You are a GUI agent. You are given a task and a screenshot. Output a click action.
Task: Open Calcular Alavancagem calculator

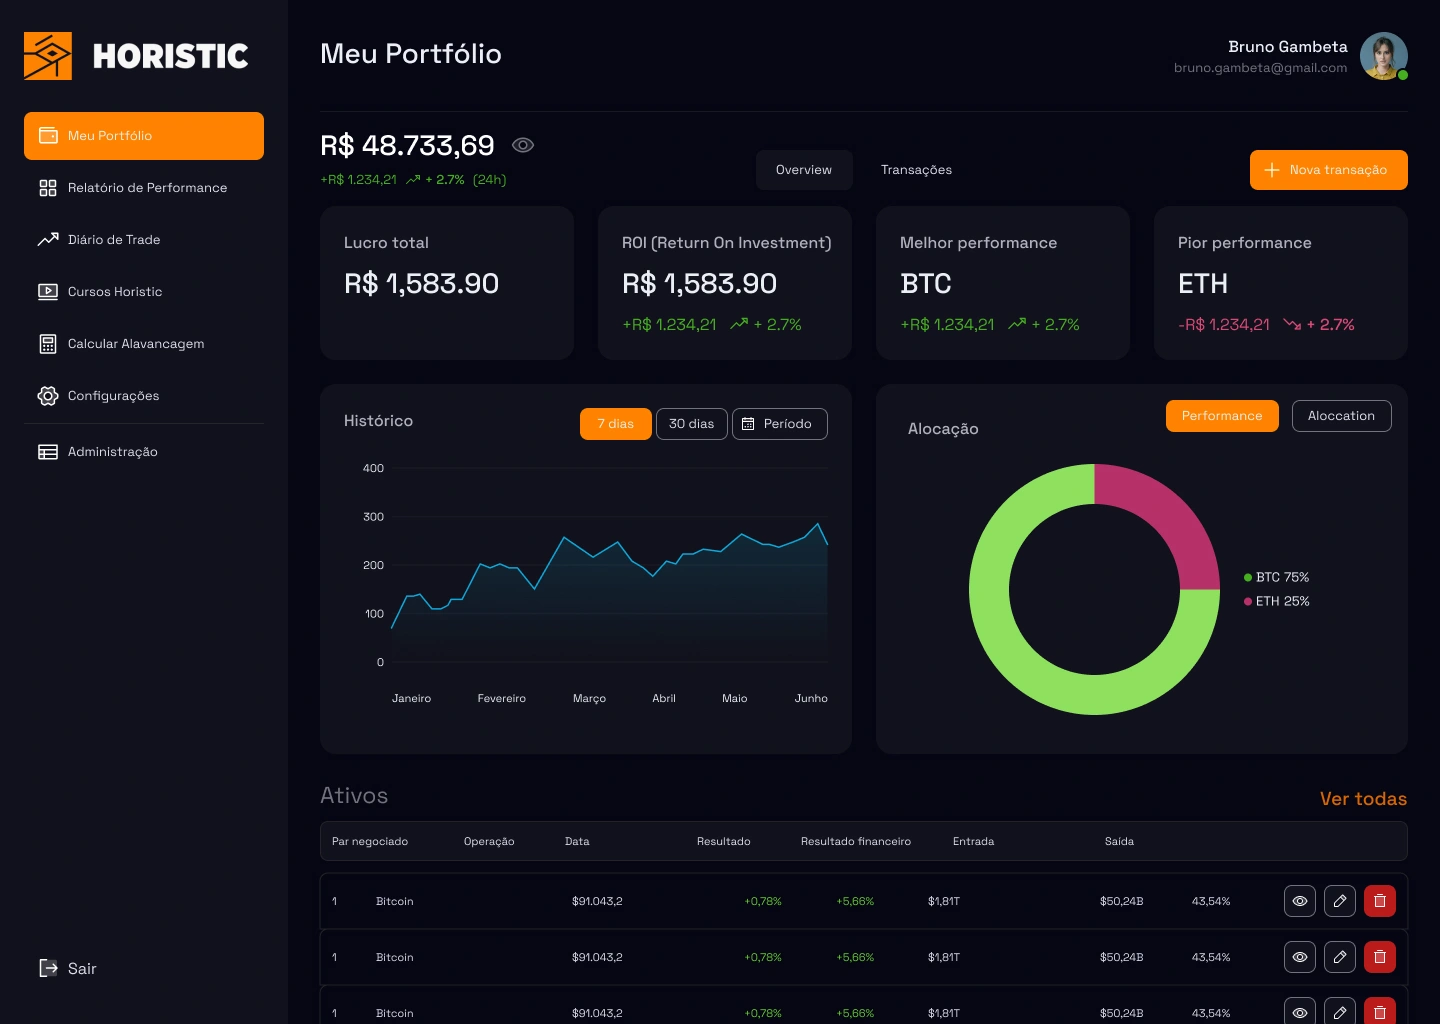[135, 344]
